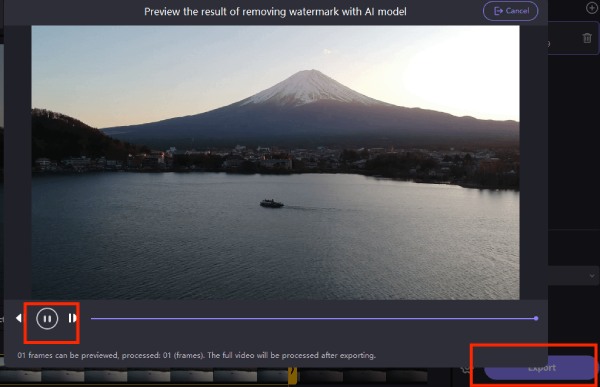Screen dimensions: 600x387
Task: Click the trash icon to delete the item
Action: point(587,38)
